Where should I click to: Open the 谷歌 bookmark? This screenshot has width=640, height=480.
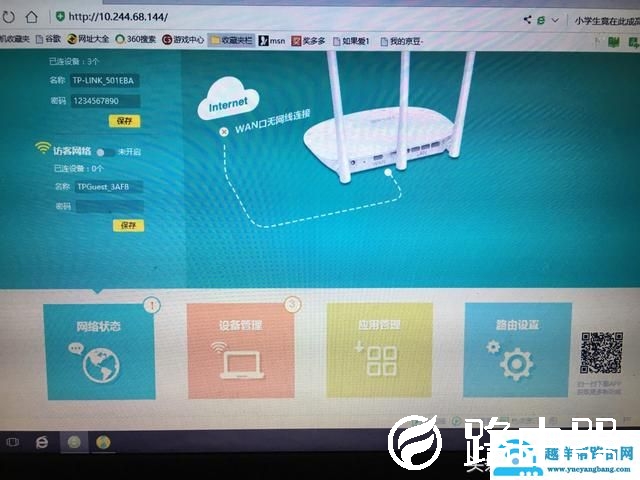[x=48, y=39]
